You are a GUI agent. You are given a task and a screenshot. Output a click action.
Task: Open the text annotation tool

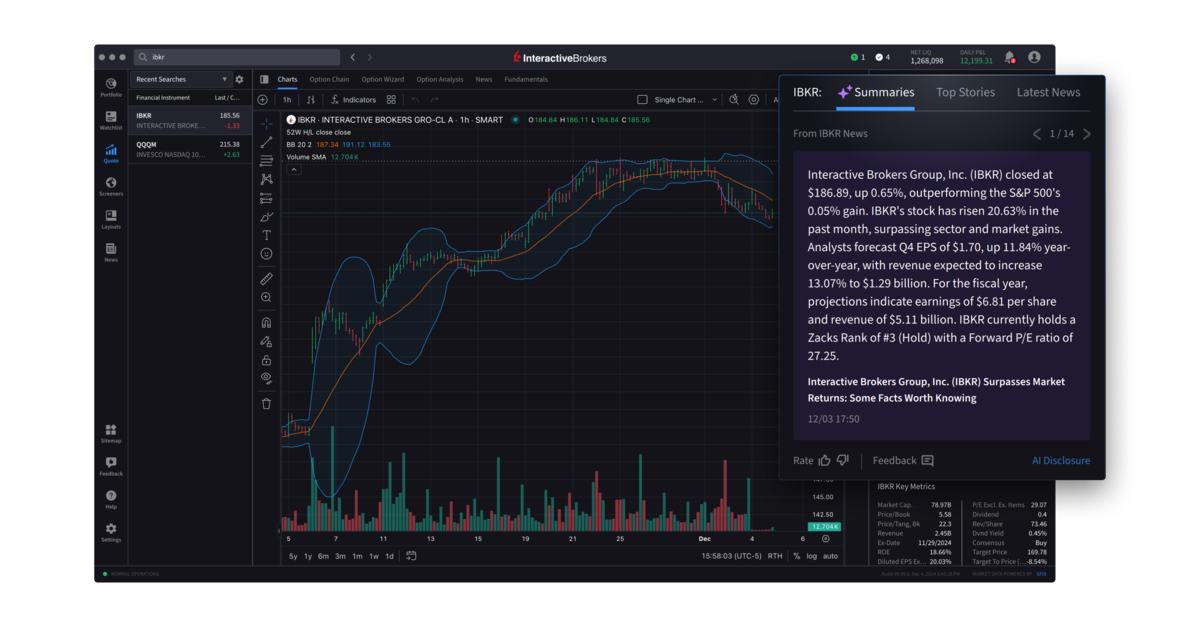click(x=266, y=235)
